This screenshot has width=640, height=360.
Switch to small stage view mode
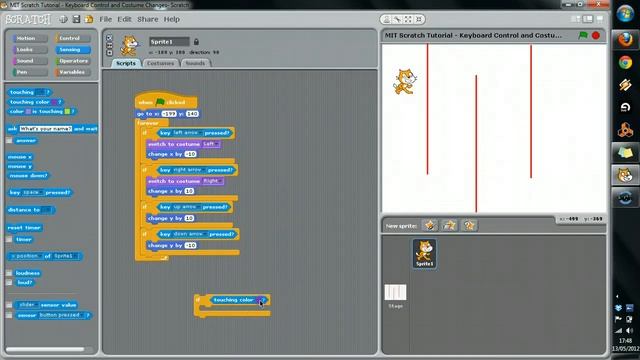tap(576, 19)
